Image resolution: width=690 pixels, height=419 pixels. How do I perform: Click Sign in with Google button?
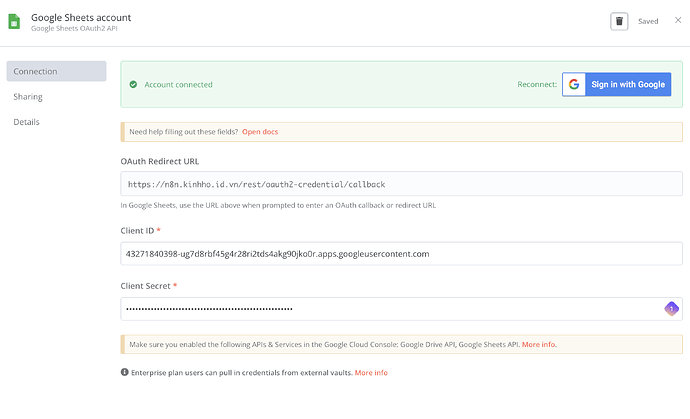click(617, 84)
